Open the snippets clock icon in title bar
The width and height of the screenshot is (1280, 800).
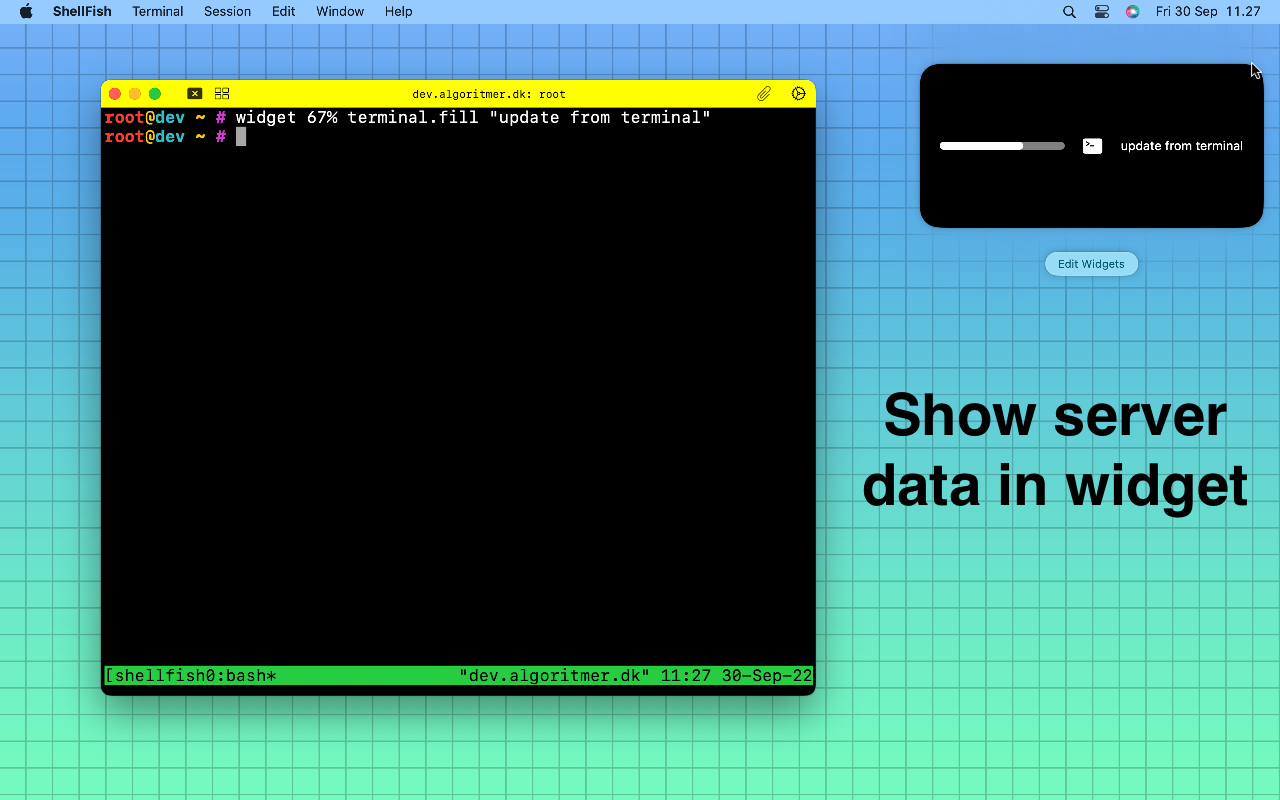tap(799, 94)
